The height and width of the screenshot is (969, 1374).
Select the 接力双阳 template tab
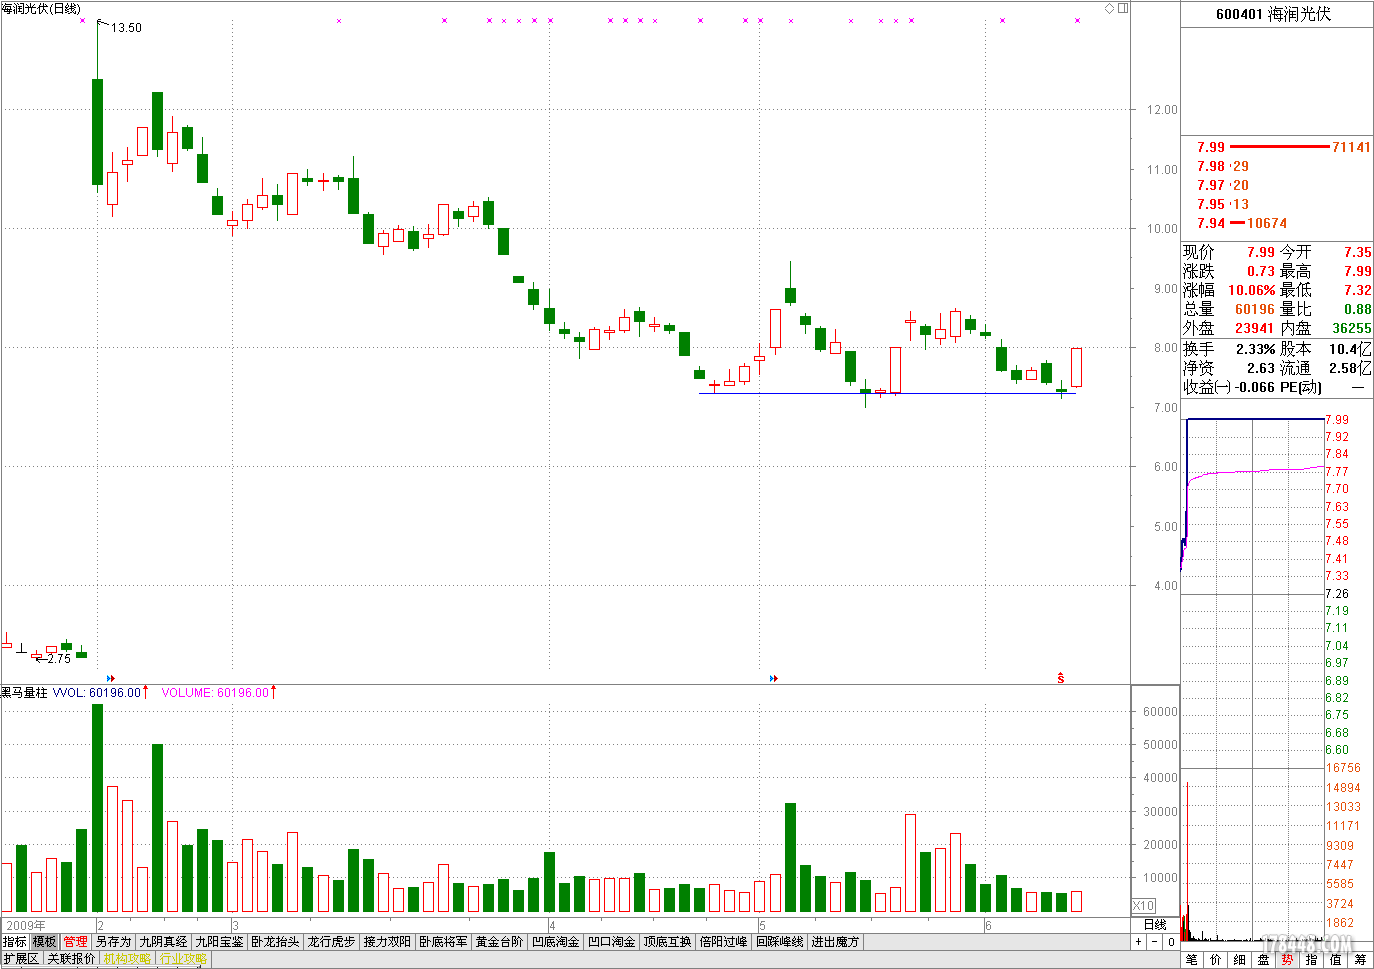pyautogui.click(x=387, y=942)
